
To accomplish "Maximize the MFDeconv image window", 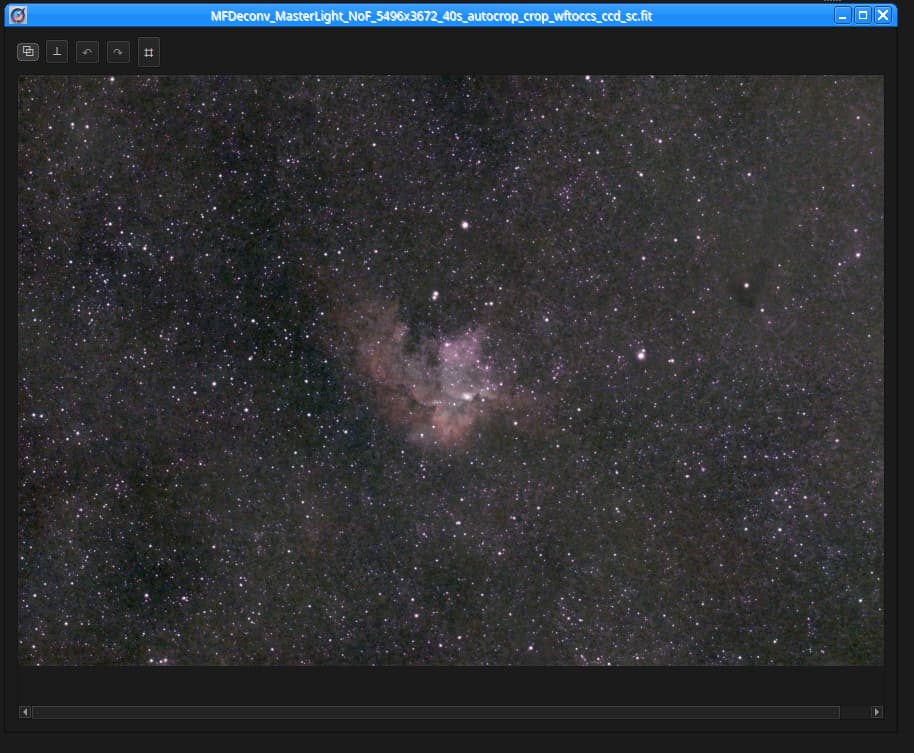I will pos(862,15).
